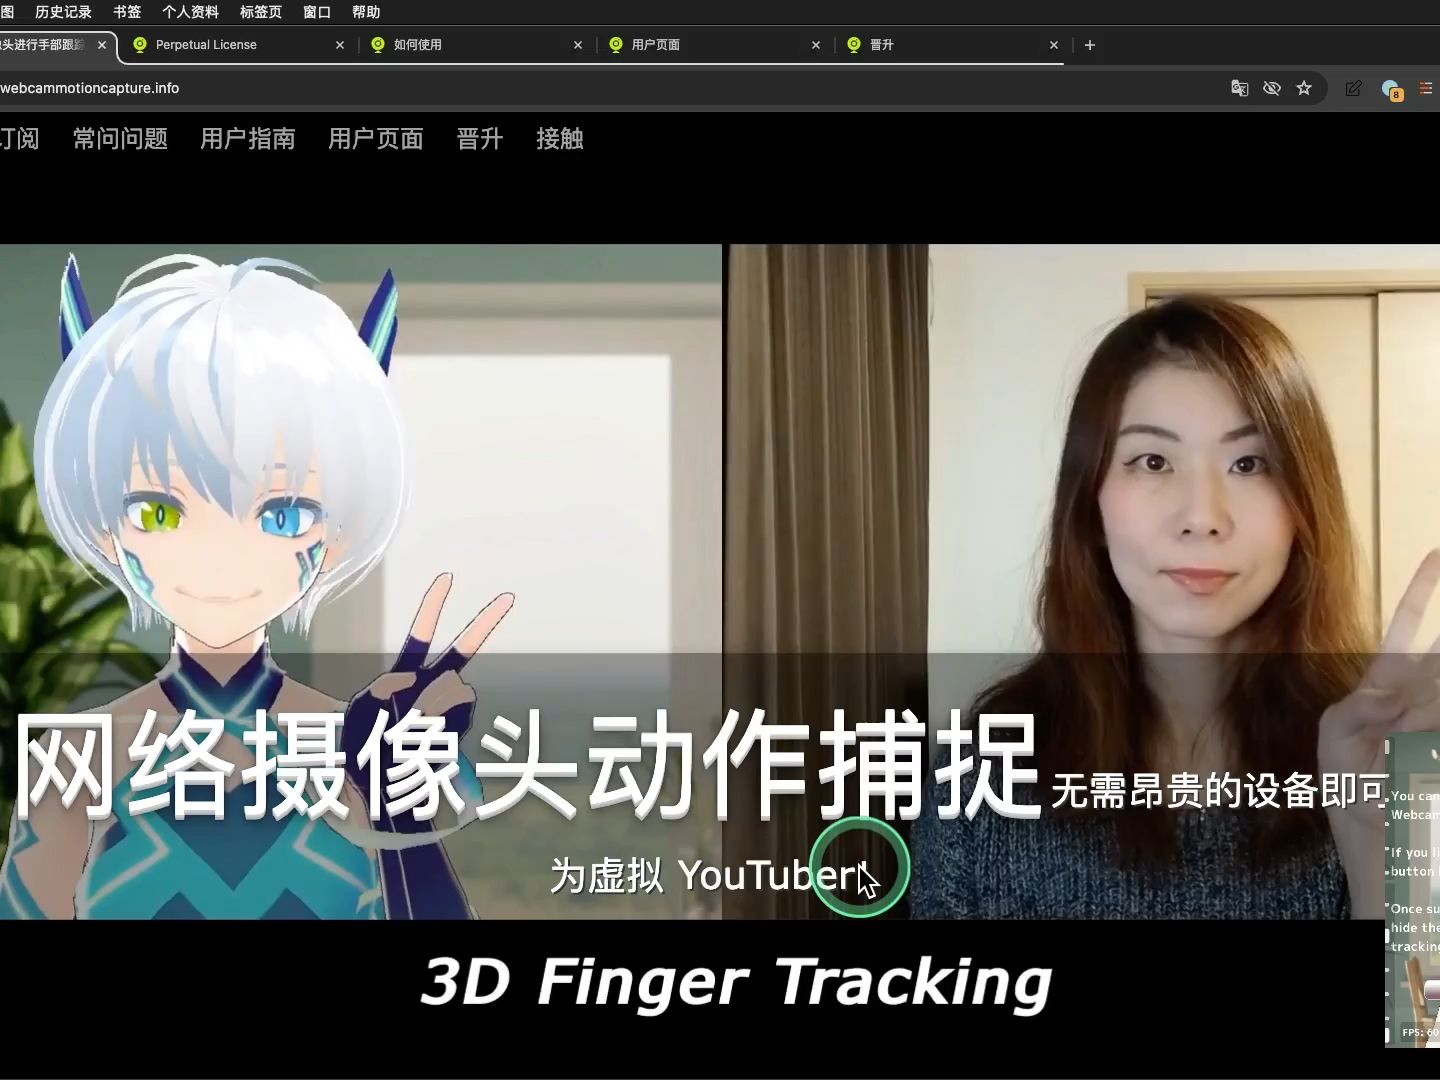
Task: Close the 晋升 tab
Action: (x=1054, y=45)
